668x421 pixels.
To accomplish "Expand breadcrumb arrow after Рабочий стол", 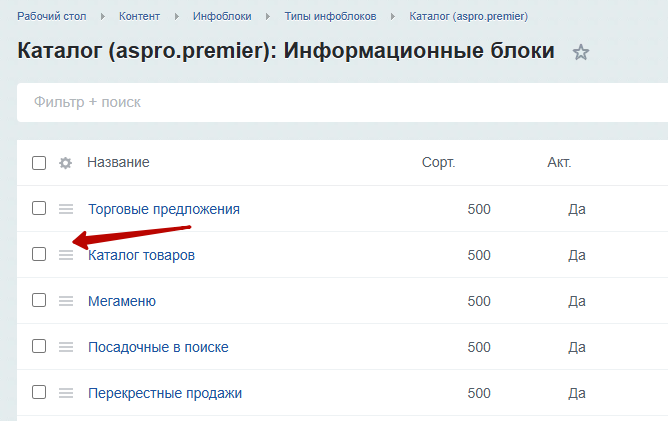I will click(103, 17).
